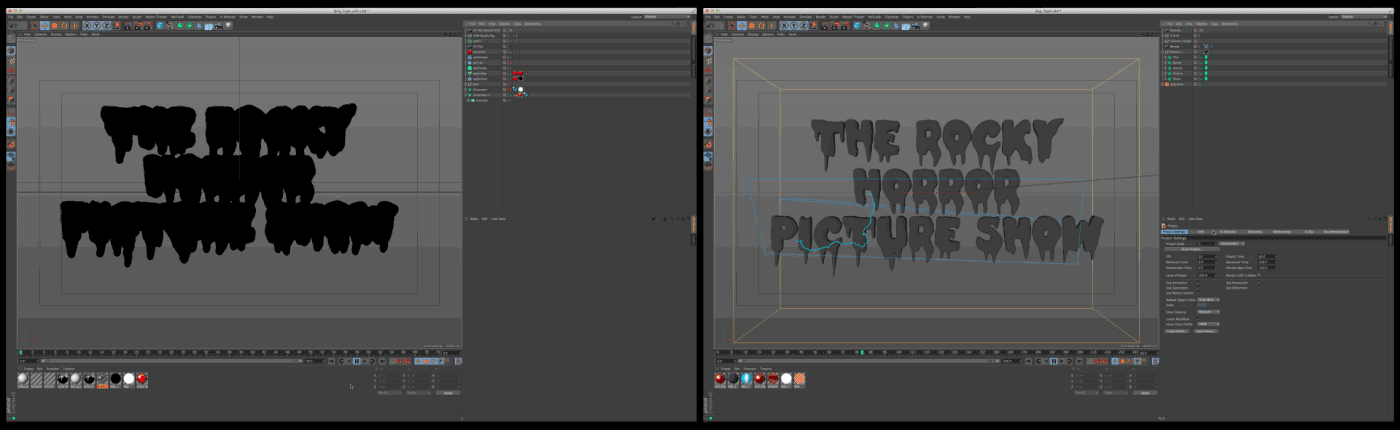Click the Load Preset button
Screen dimensions: 1400x430
(x=1176, y=331)
